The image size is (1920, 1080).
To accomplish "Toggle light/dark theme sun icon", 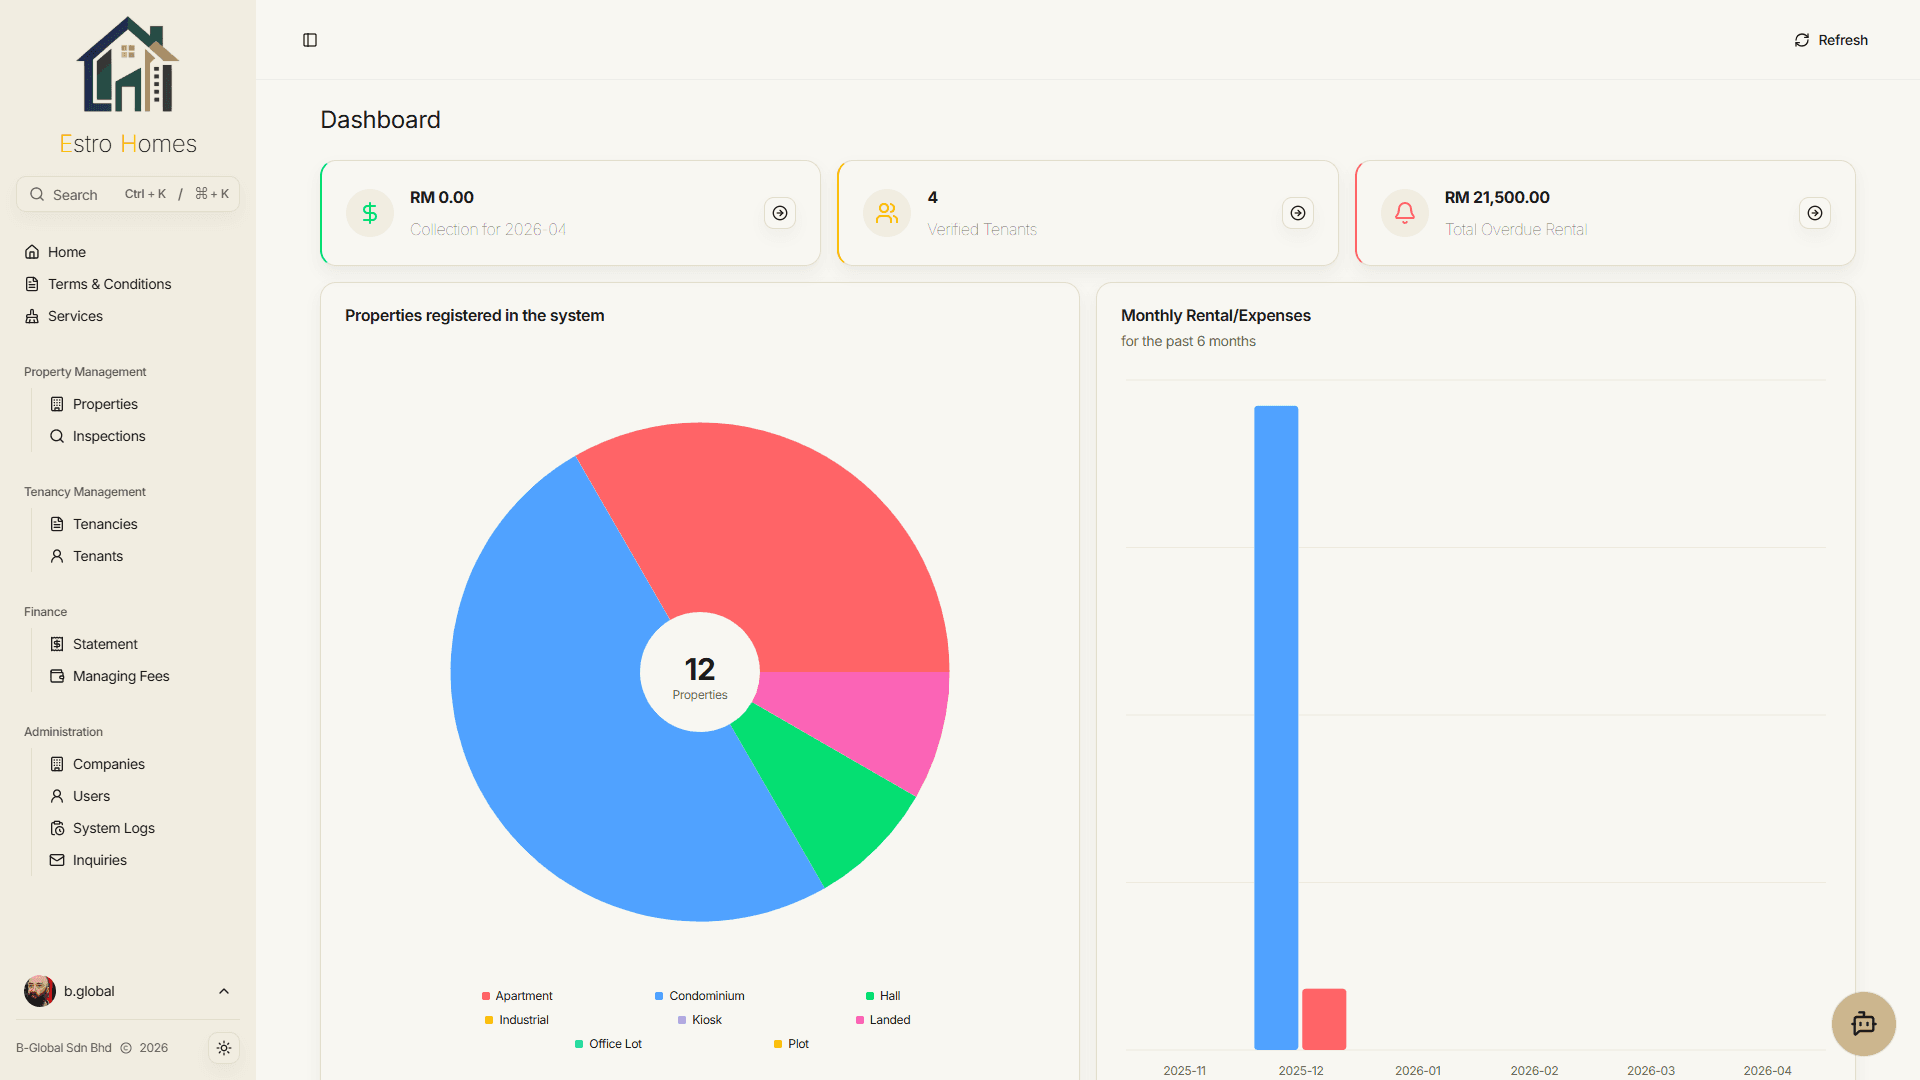I will pos(224,1048).
